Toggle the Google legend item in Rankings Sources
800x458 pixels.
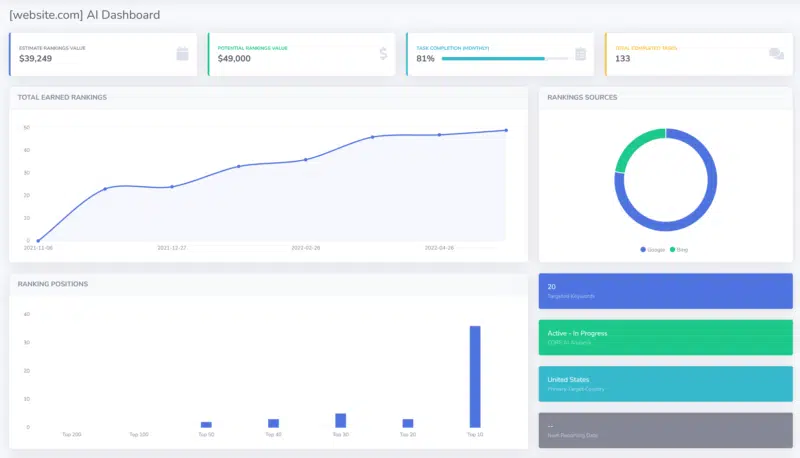(653, 249)
